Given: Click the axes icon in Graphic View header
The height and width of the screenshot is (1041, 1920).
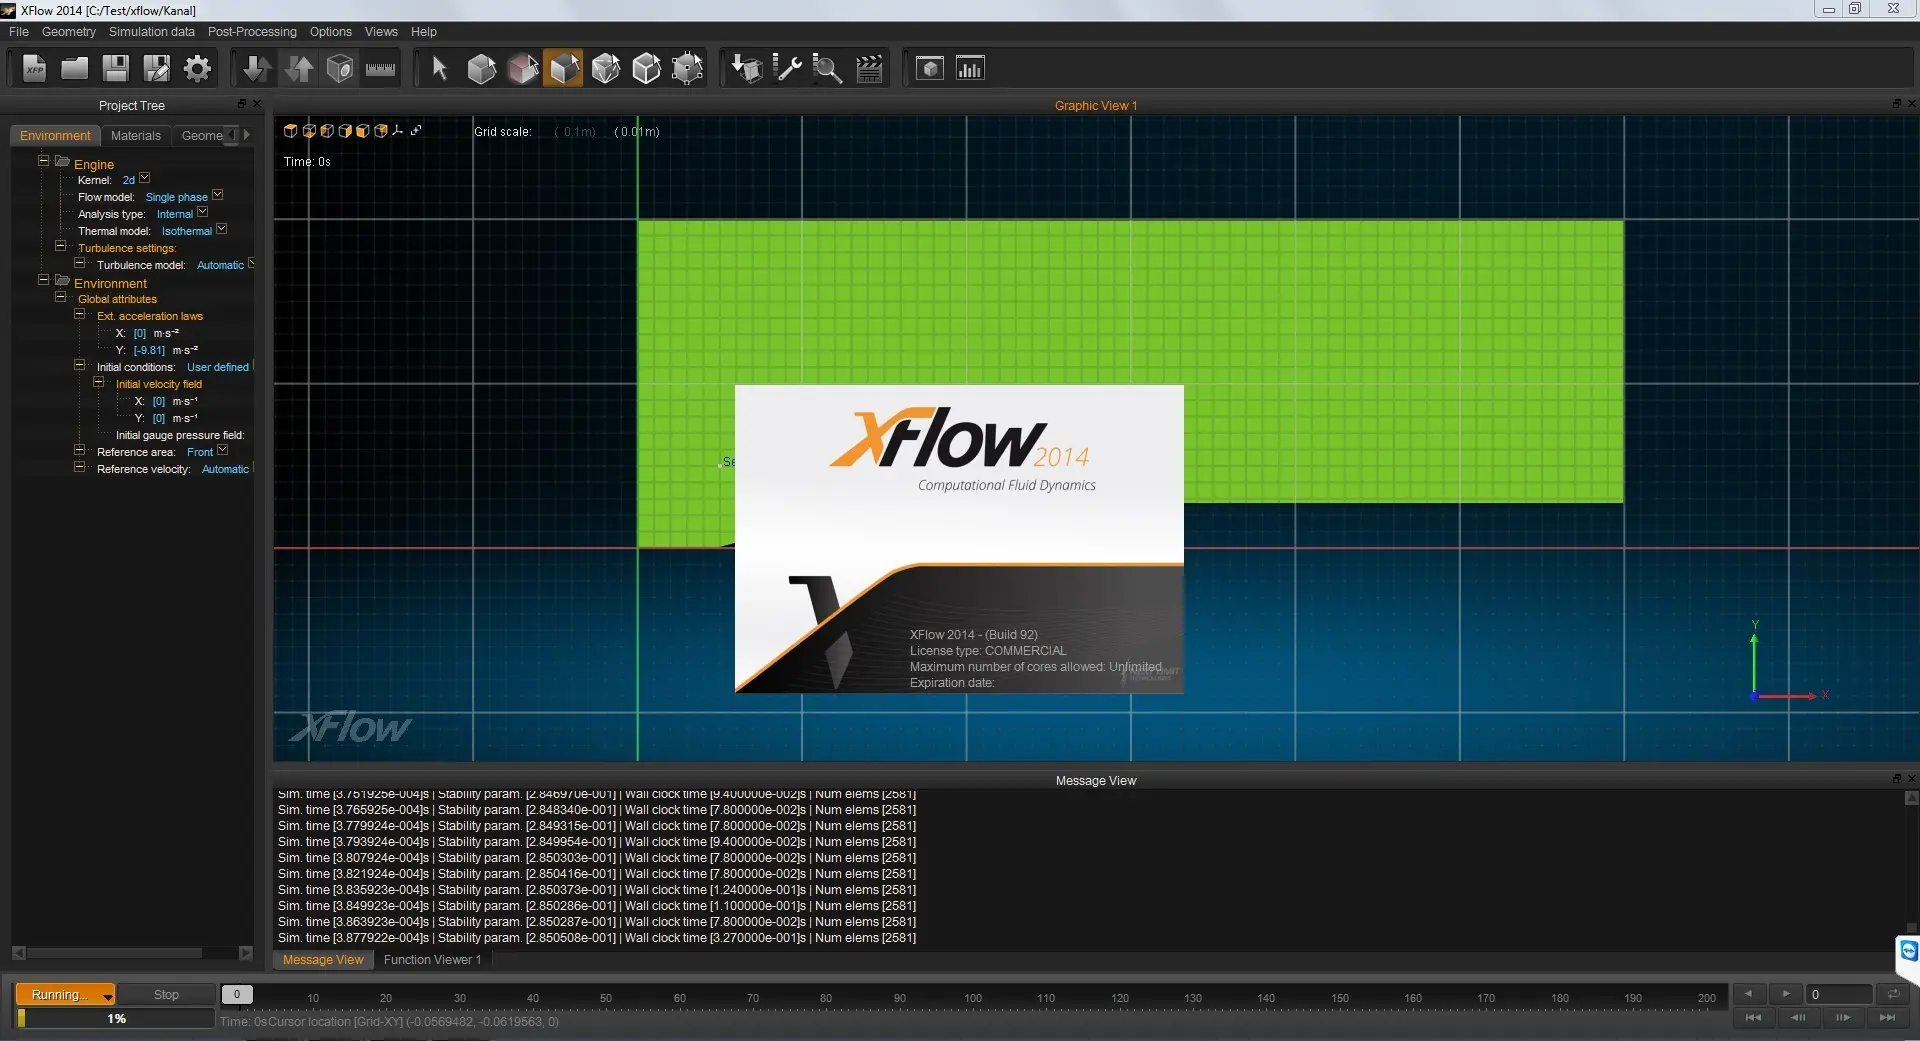Looking at the screenshot, I should pos(398,131).
